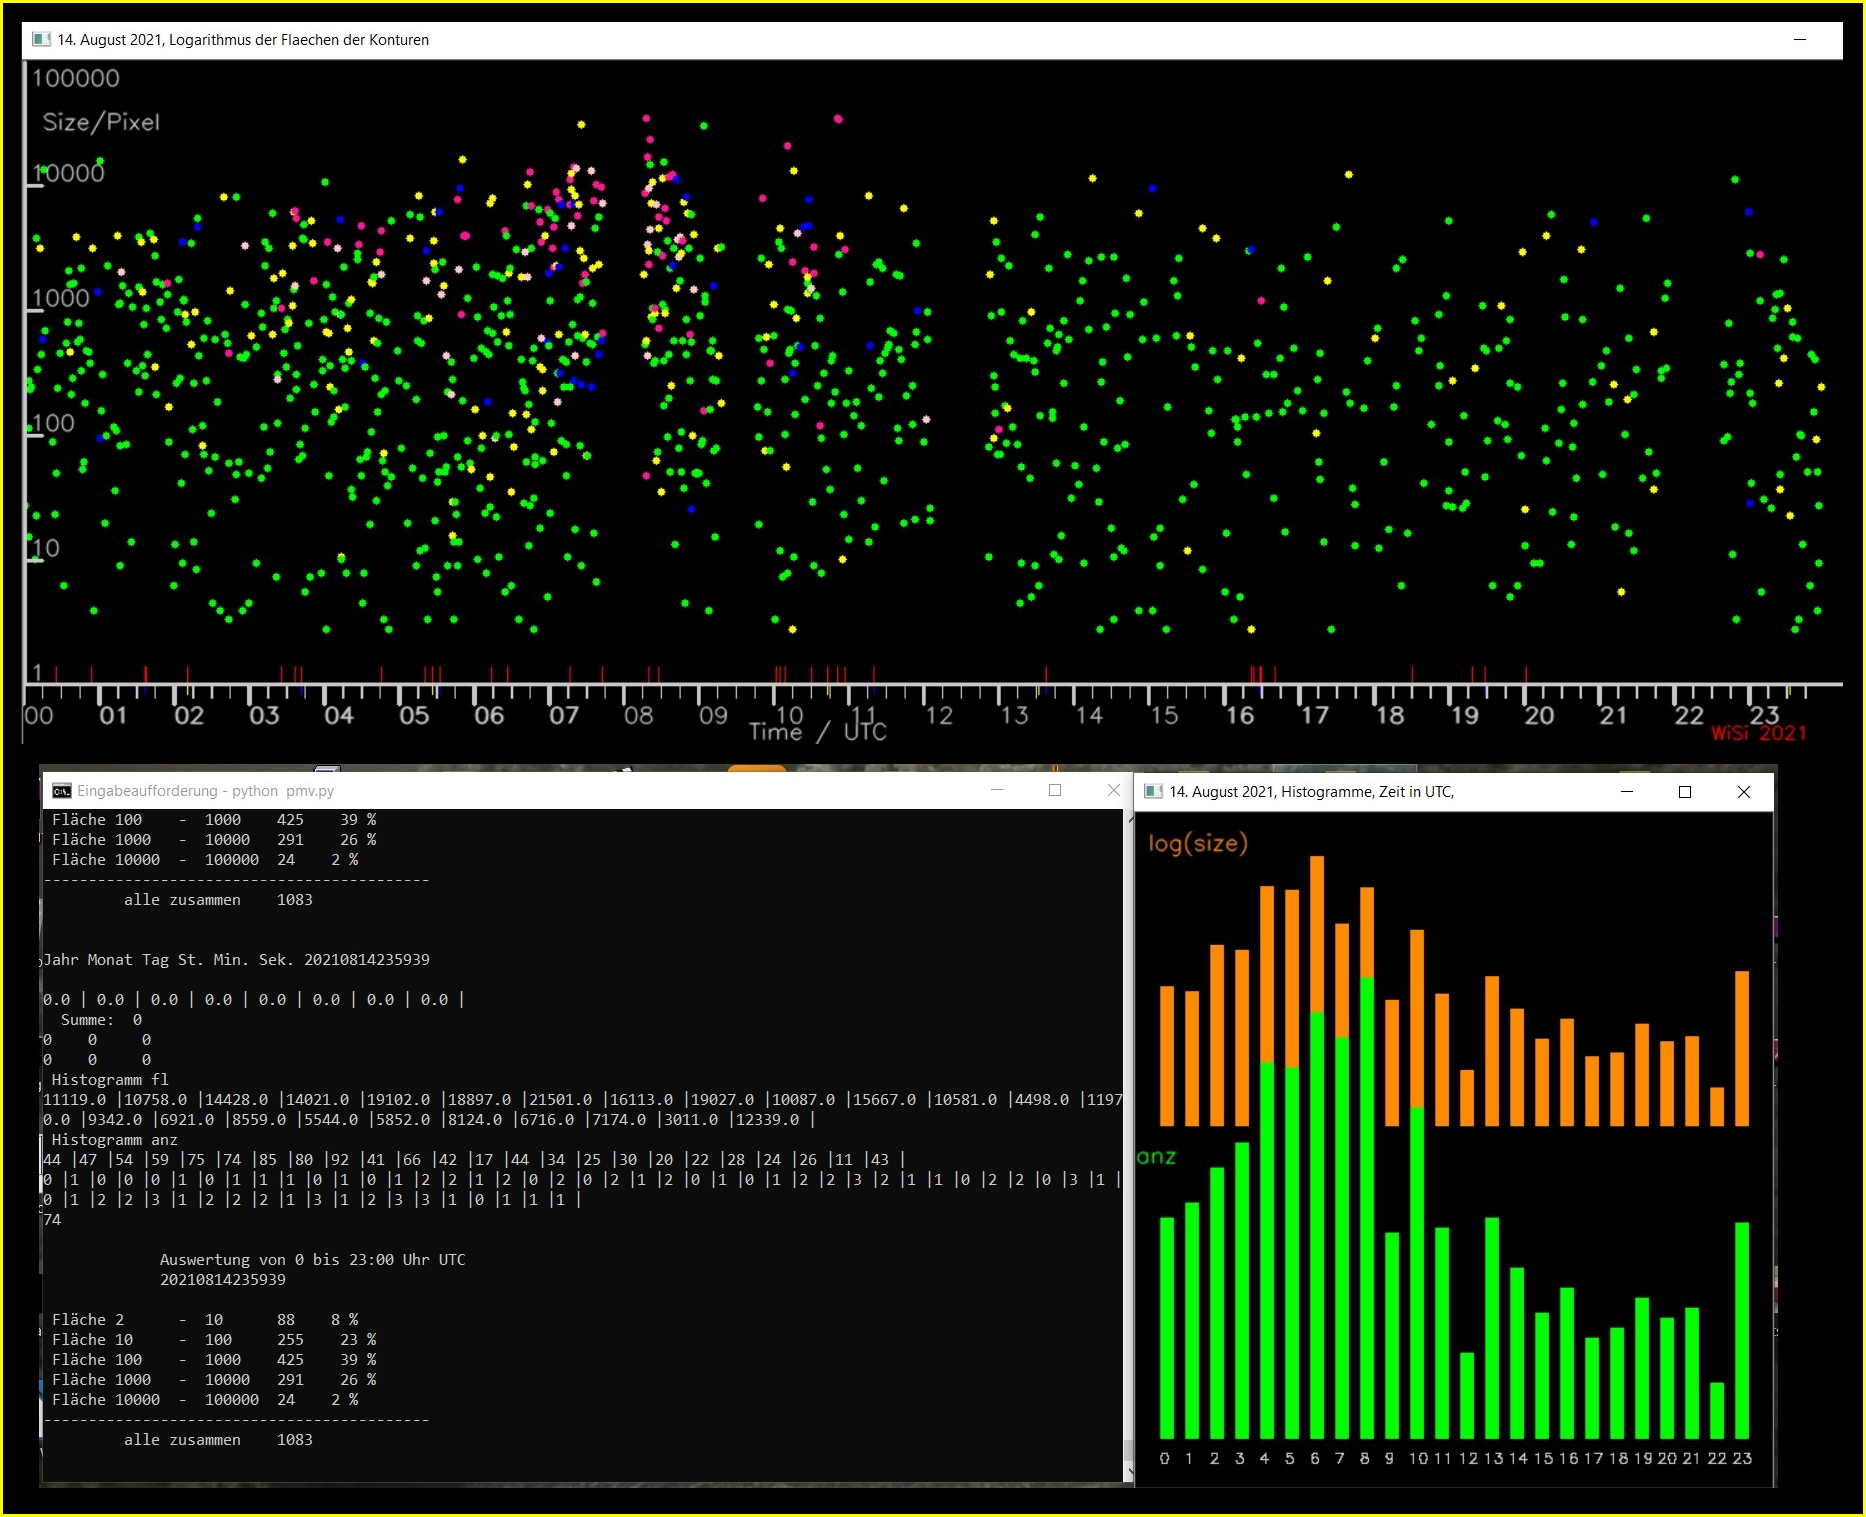Image resolution: width=1866 pixels, height=1517 pixels.
Task: Click hour label '12' under the histogram
Action: coord(1467,1458)
